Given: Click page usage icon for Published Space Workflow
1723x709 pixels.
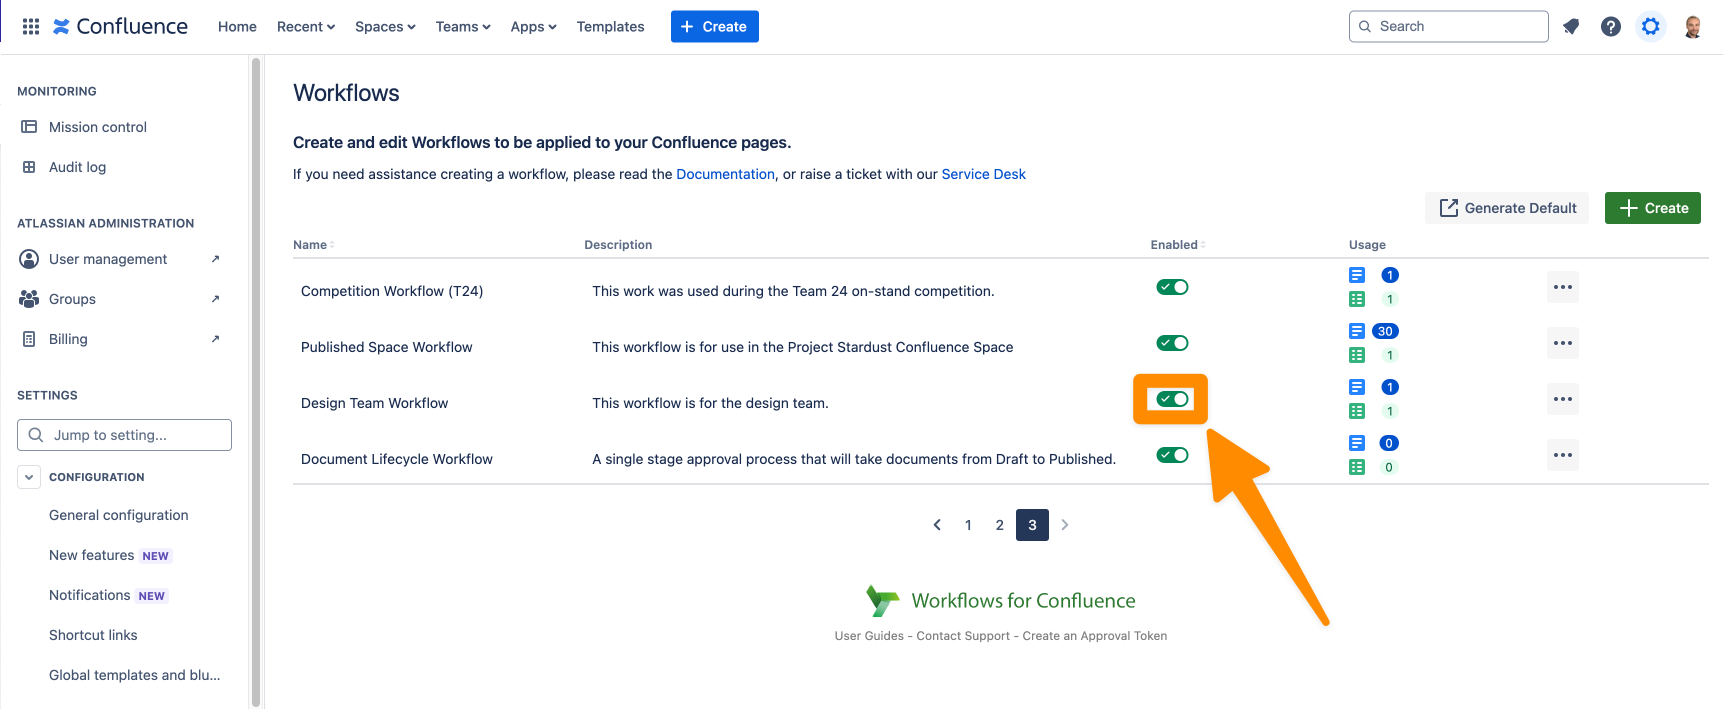Looking at the screenshot, I should 1357,331.
